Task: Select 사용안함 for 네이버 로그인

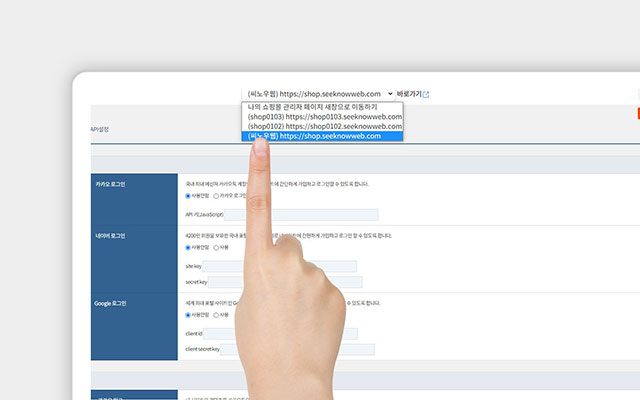Action: (x=188, y=247)
